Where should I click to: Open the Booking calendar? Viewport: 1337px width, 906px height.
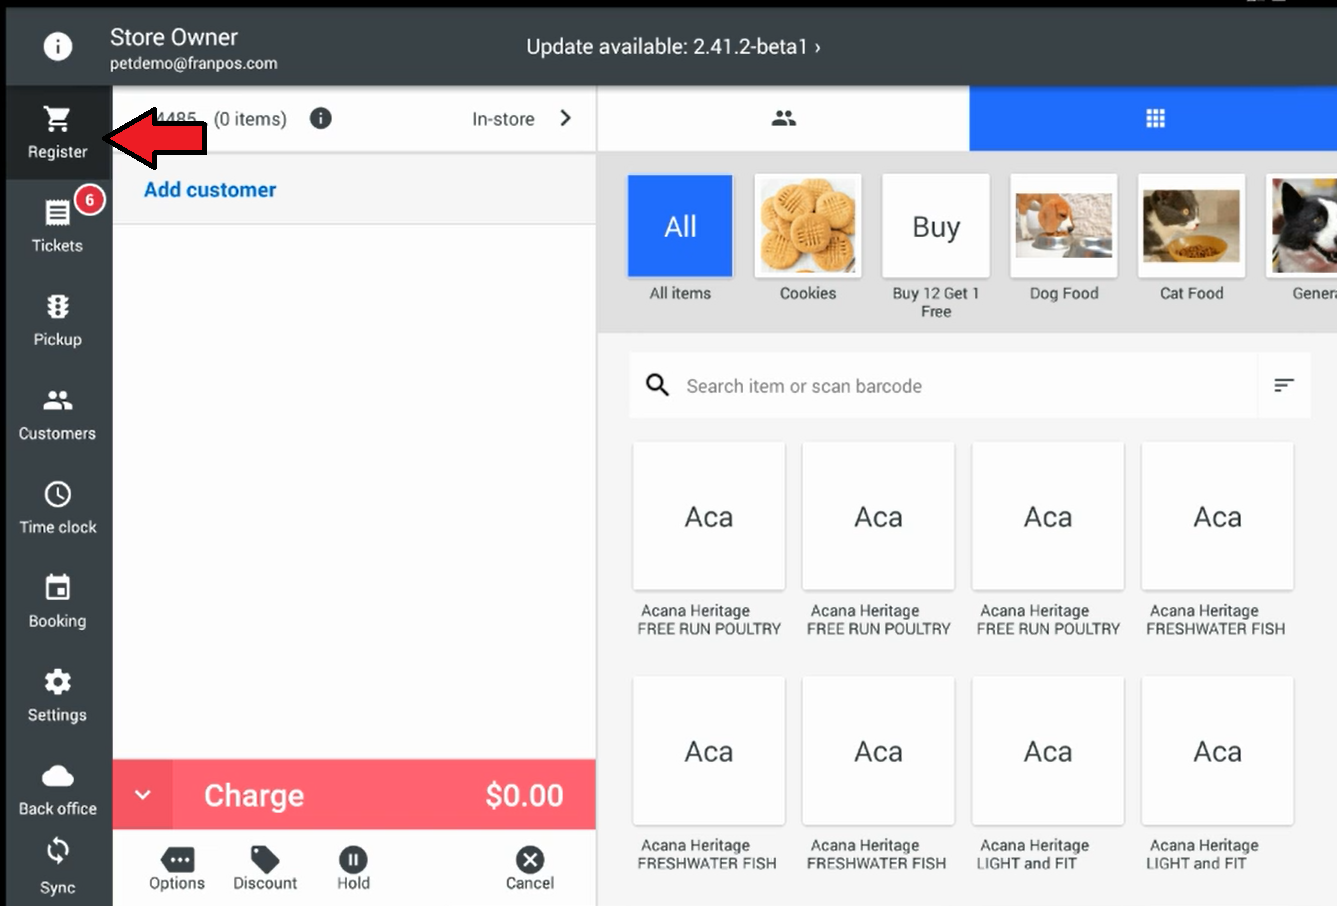[x=57, y=602]
